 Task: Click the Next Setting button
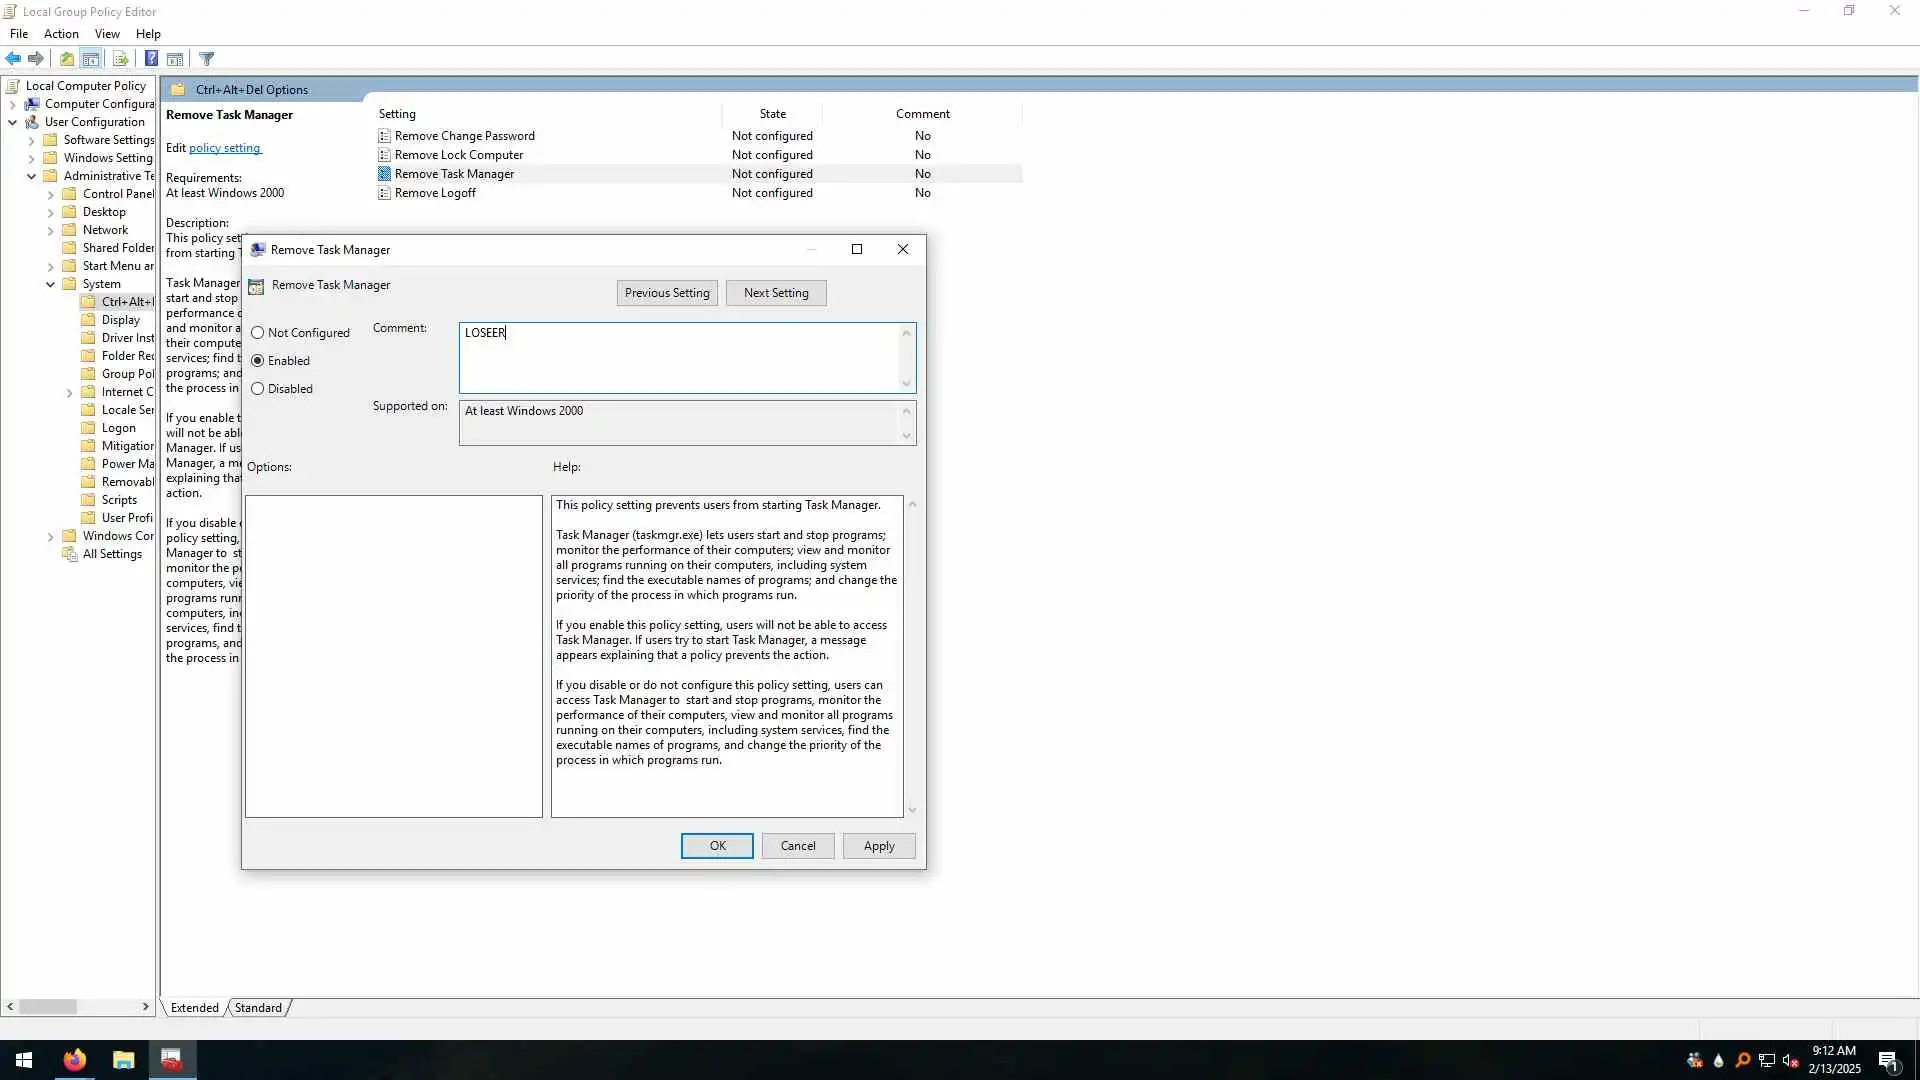pyautogui.click(x=776, y=293)
